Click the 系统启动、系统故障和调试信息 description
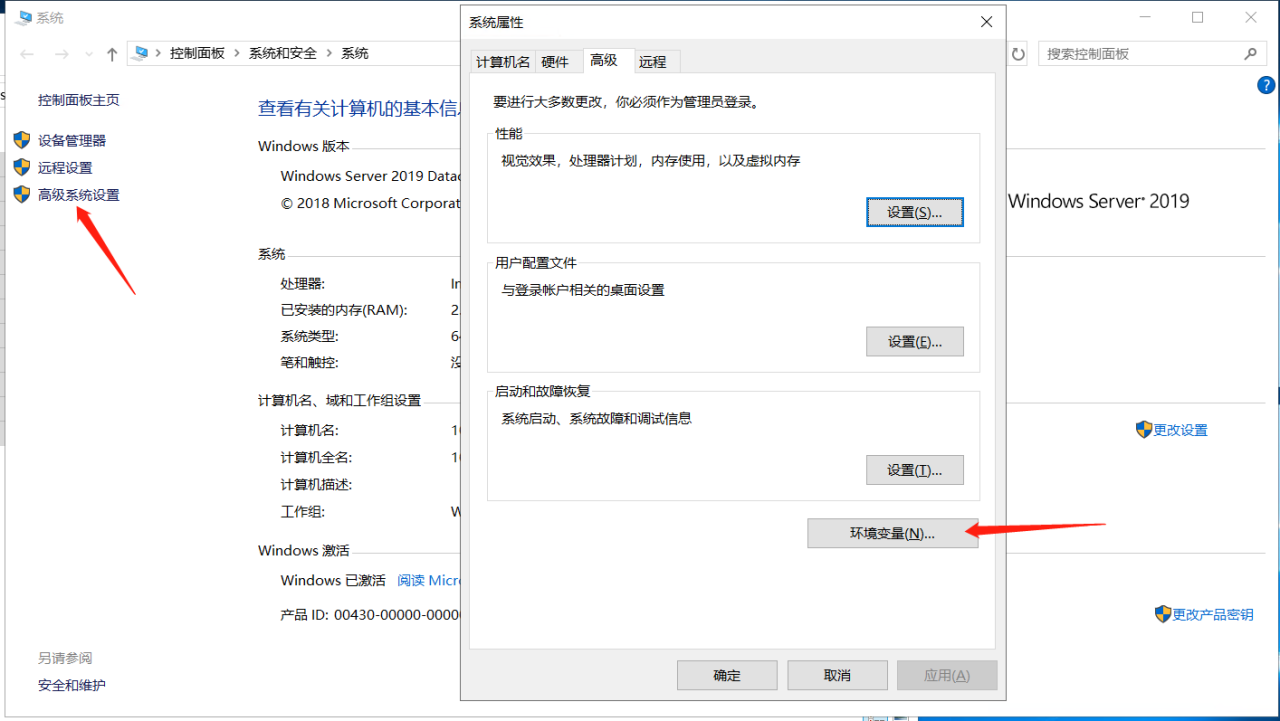The image size is (1280, 721). point(597,418)
